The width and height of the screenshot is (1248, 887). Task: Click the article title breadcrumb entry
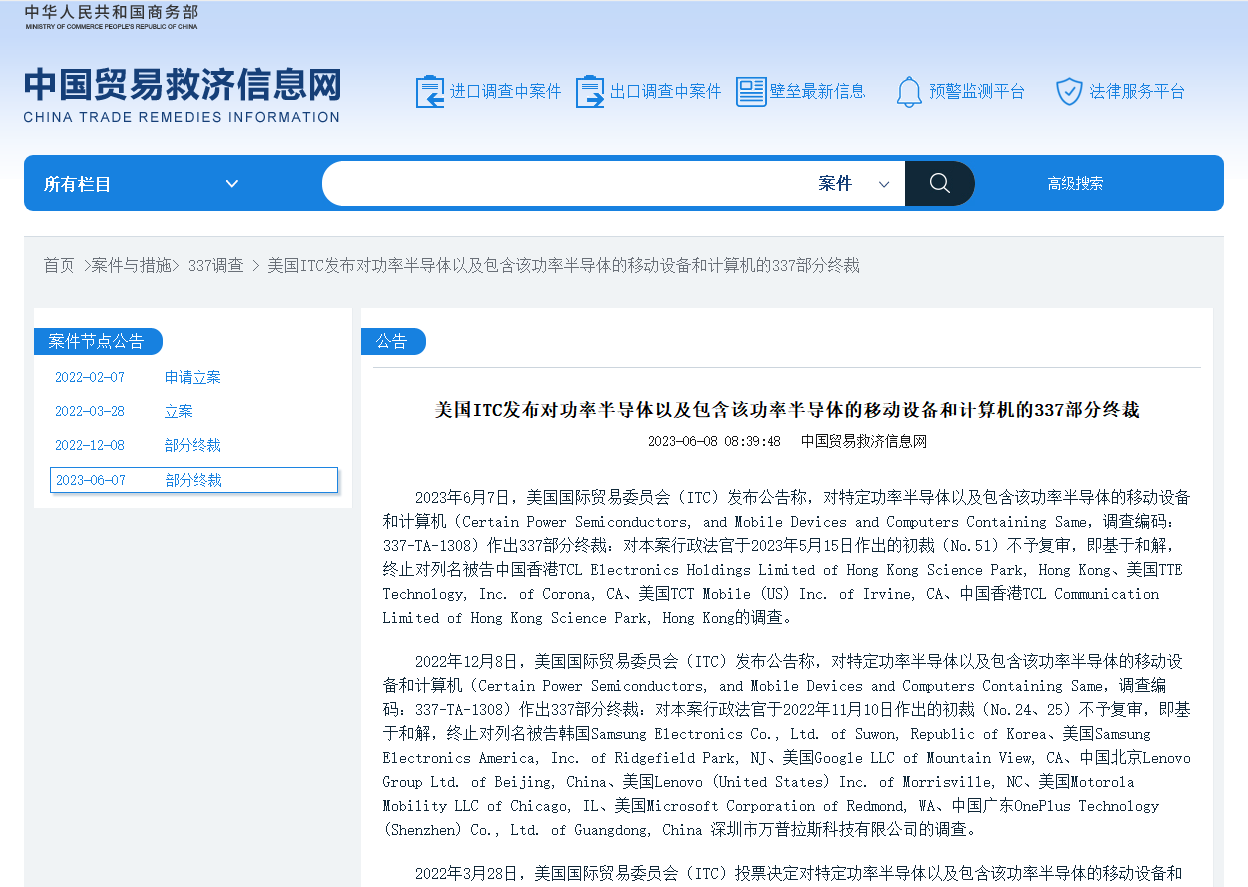[x=563, y=265]
